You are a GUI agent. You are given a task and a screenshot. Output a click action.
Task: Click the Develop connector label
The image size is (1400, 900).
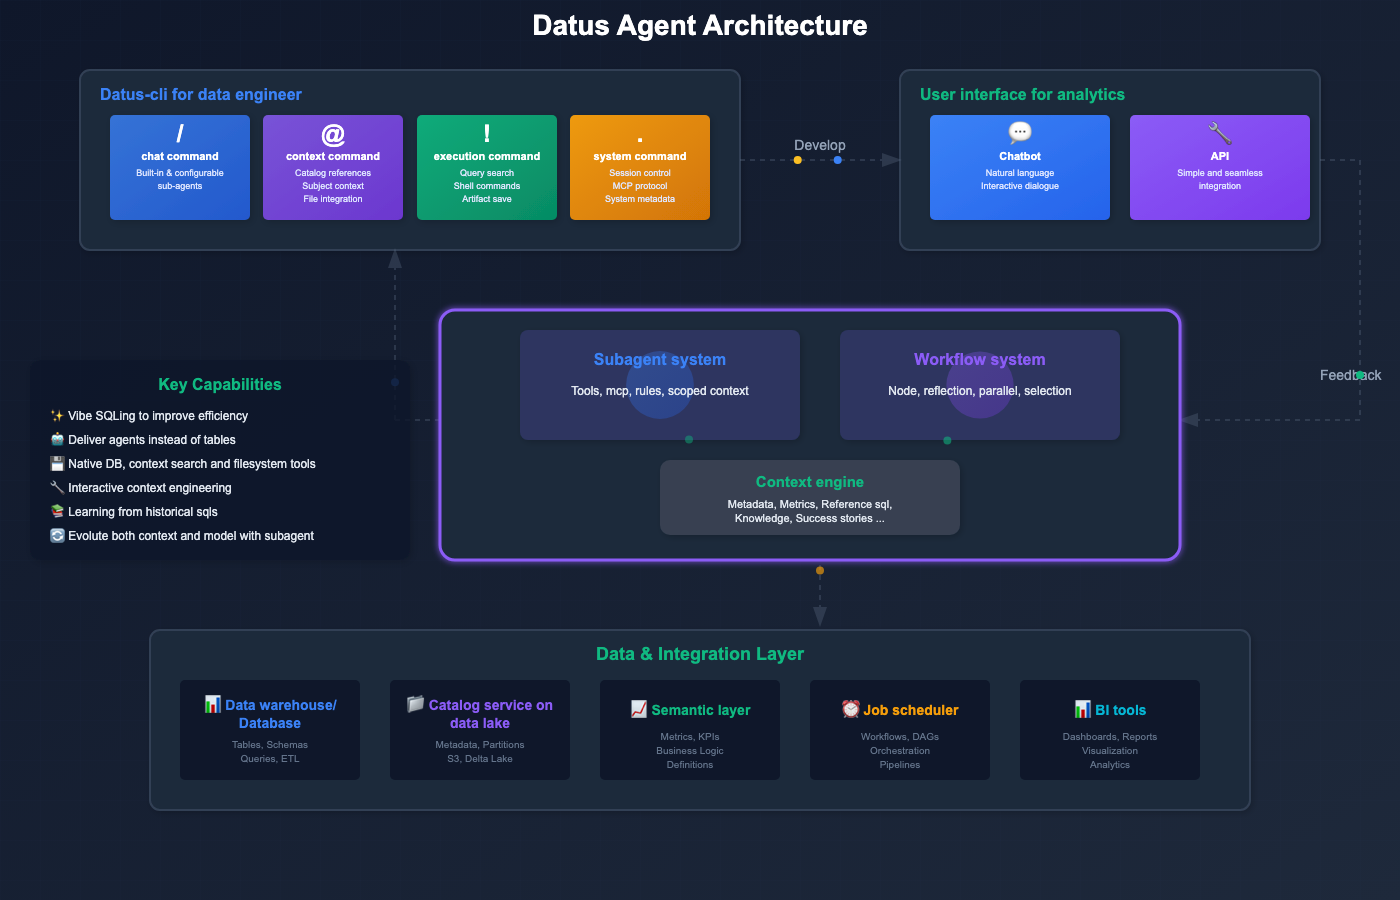(x=820, y=145)
